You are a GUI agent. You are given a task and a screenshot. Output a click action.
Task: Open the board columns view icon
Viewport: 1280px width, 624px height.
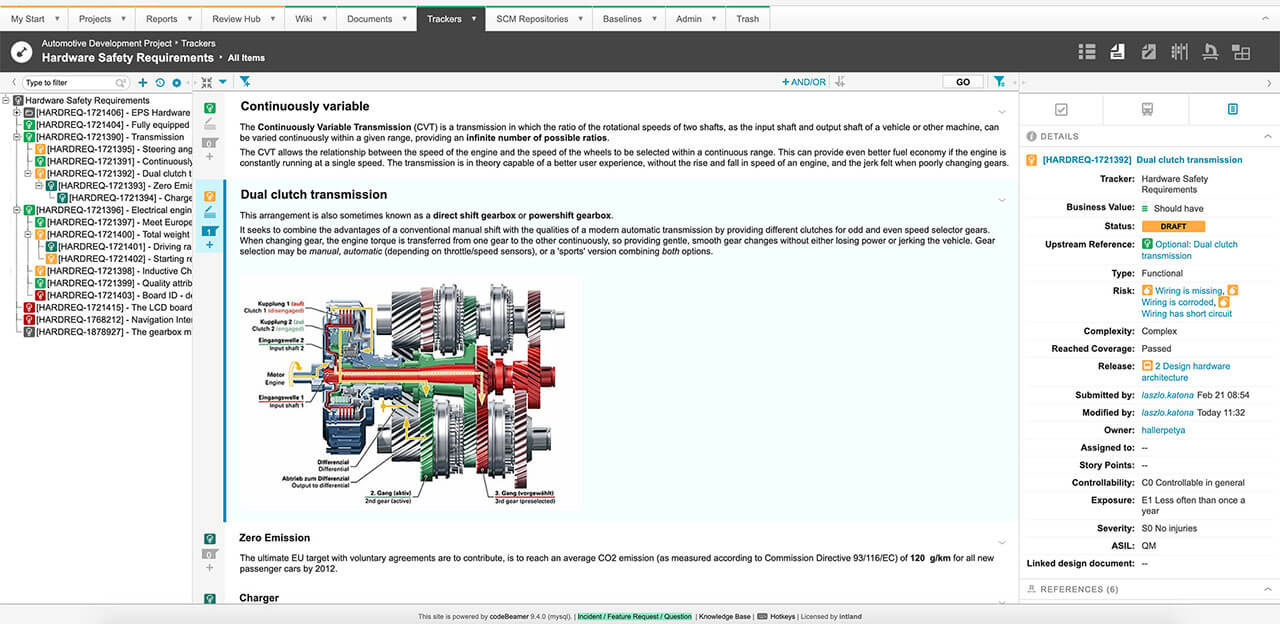point(1180,51)
